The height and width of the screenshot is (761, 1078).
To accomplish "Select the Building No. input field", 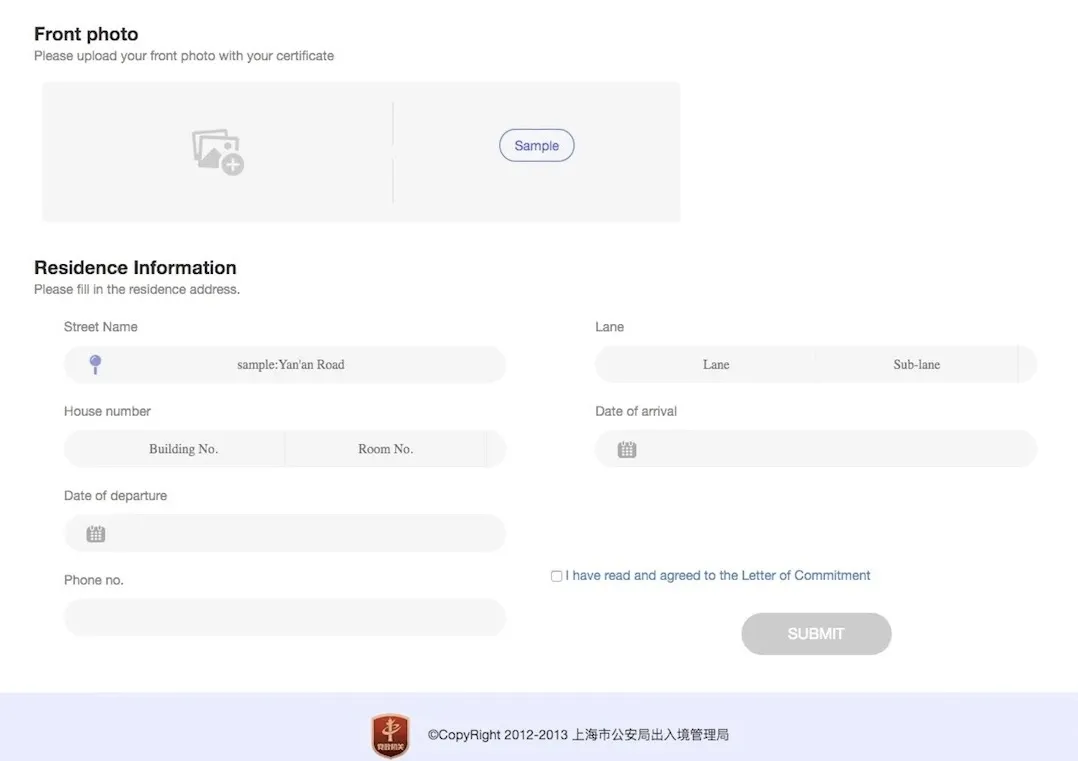I will [x=183, y=449].
